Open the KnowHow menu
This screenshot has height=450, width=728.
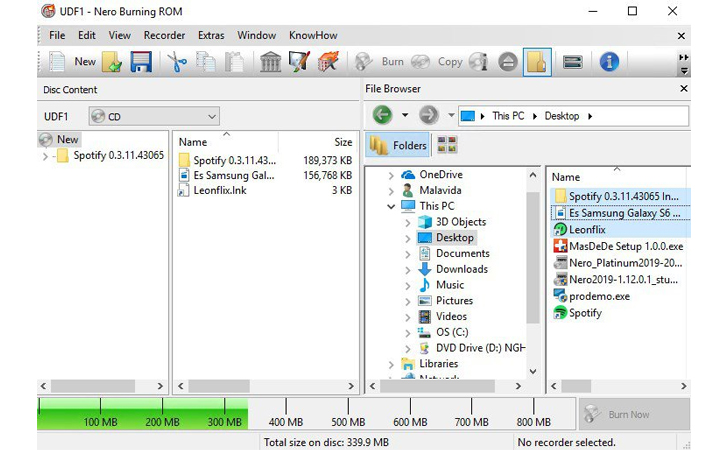313,35
